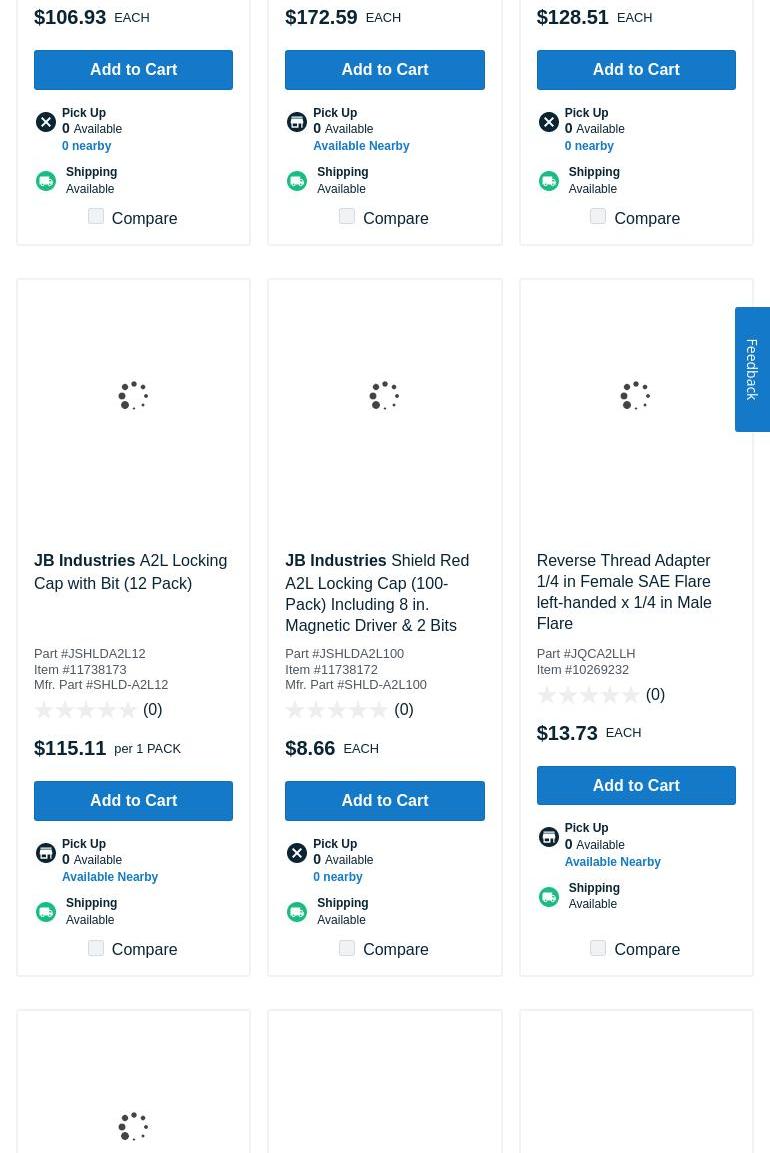Click pickup unavailable icon for $106.93 item
770x1153 pixels.
tap(46, 122)
